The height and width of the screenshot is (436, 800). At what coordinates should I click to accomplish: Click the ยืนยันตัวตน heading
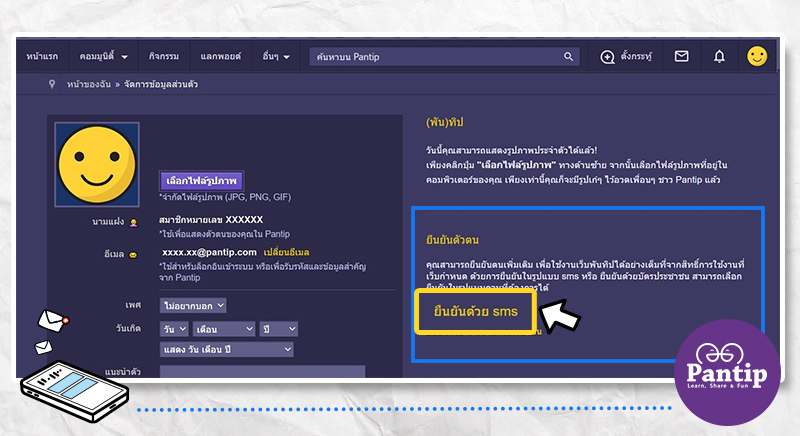coord(452,240)
